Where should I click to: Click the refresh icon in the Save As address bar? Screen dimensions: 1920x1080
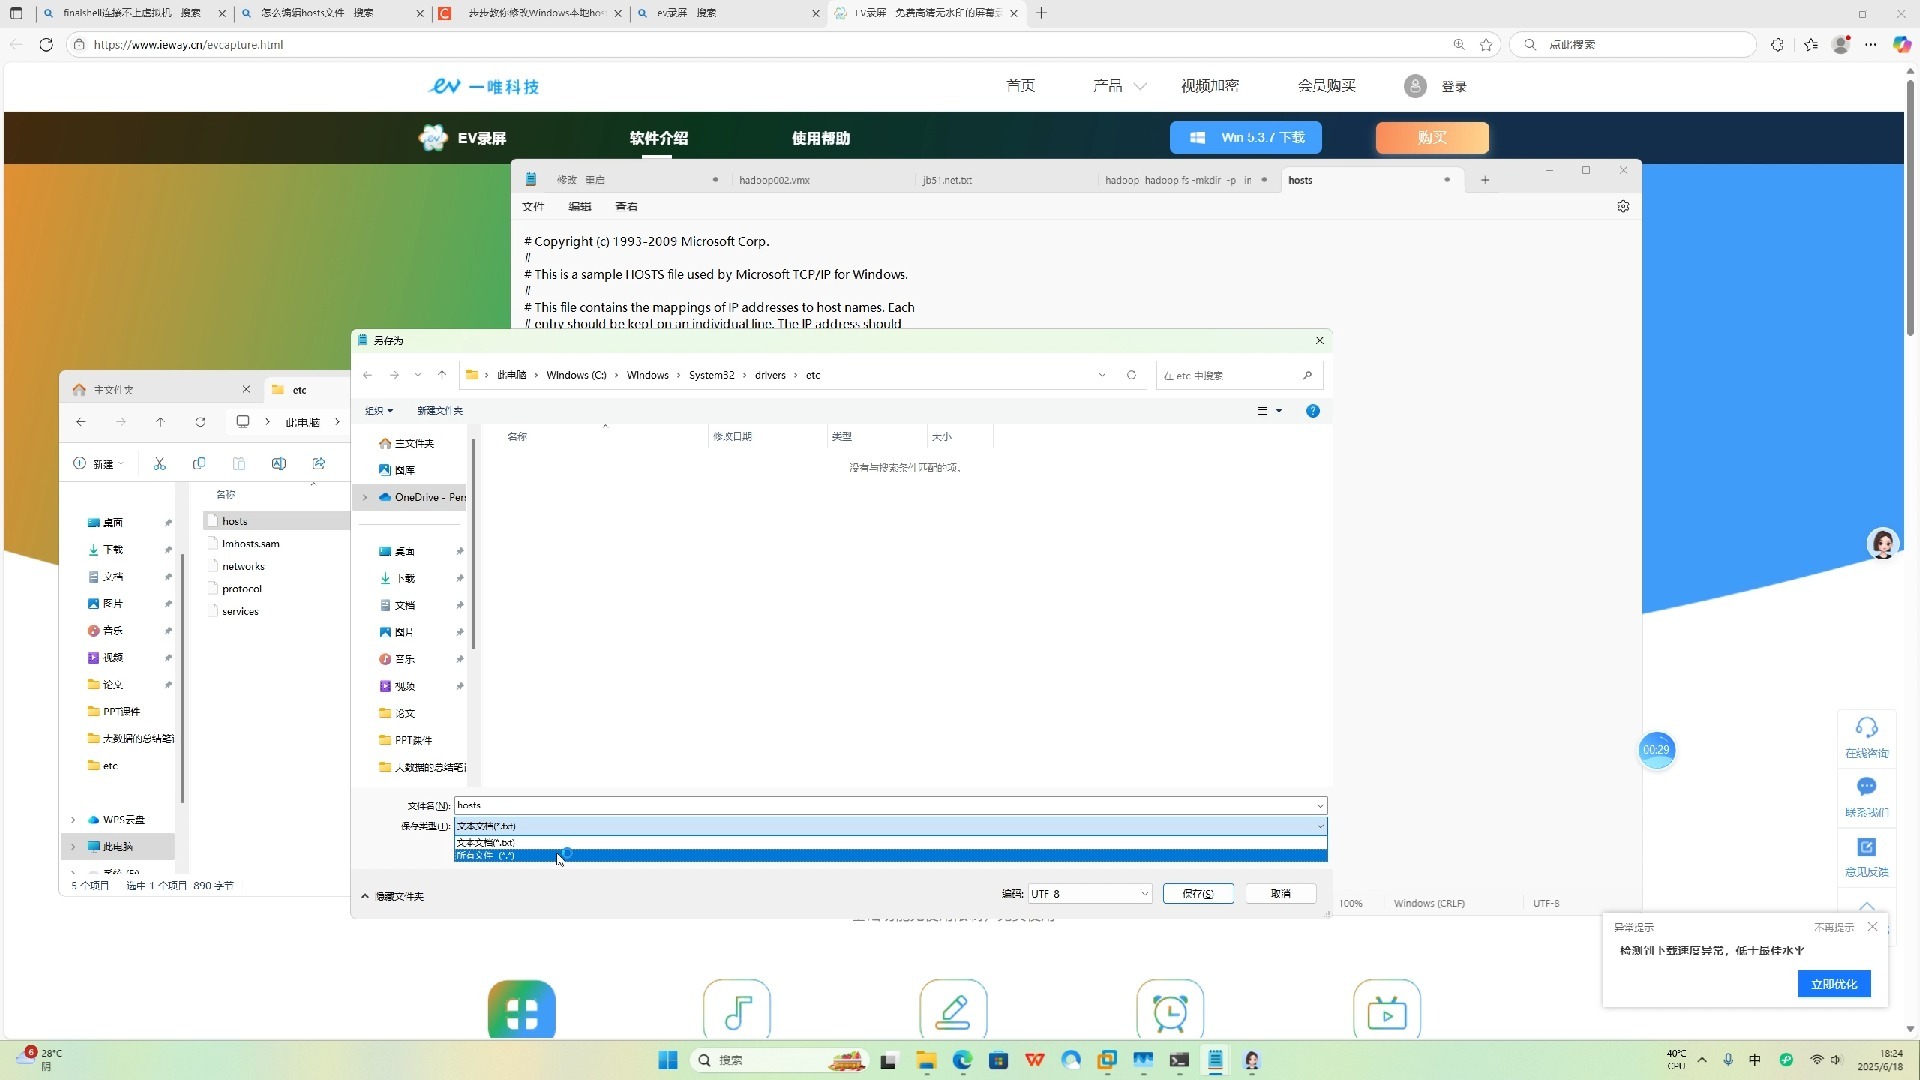[x=1131, y=375]
